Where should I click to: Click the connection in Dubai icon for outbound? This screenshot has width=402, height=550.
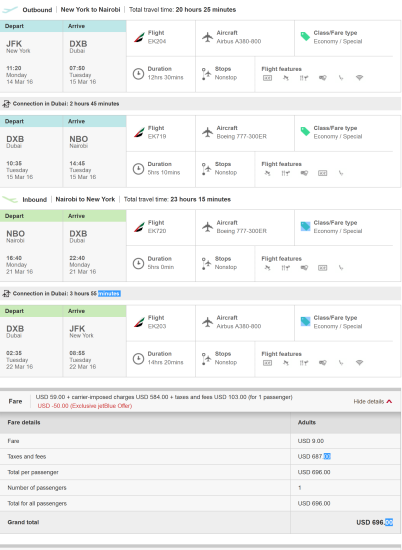coord(6,104)
